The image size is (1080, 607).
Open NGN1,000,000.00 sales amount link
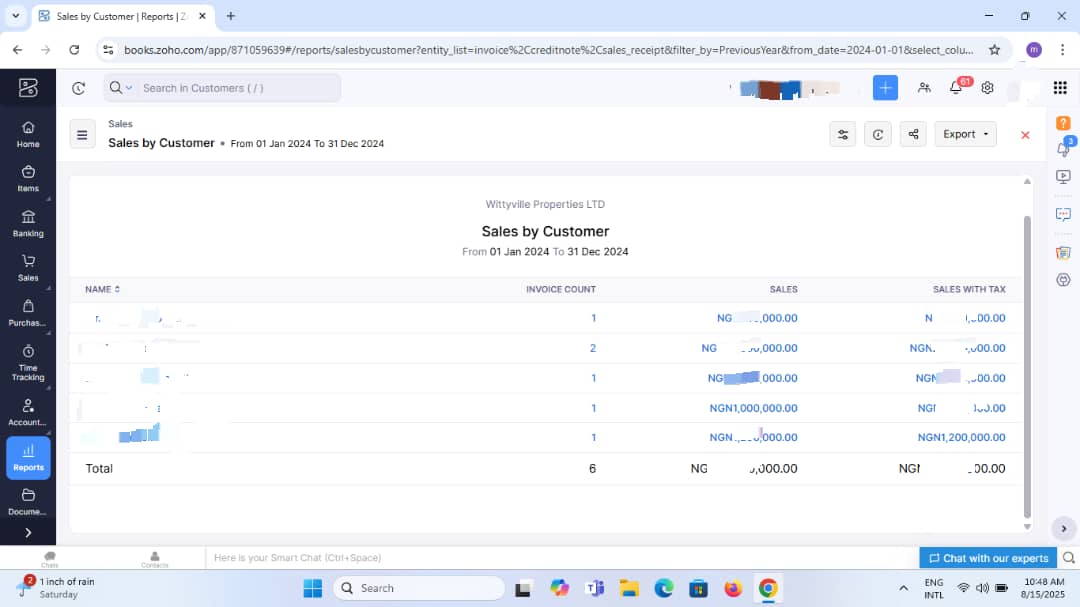[754, 408]
